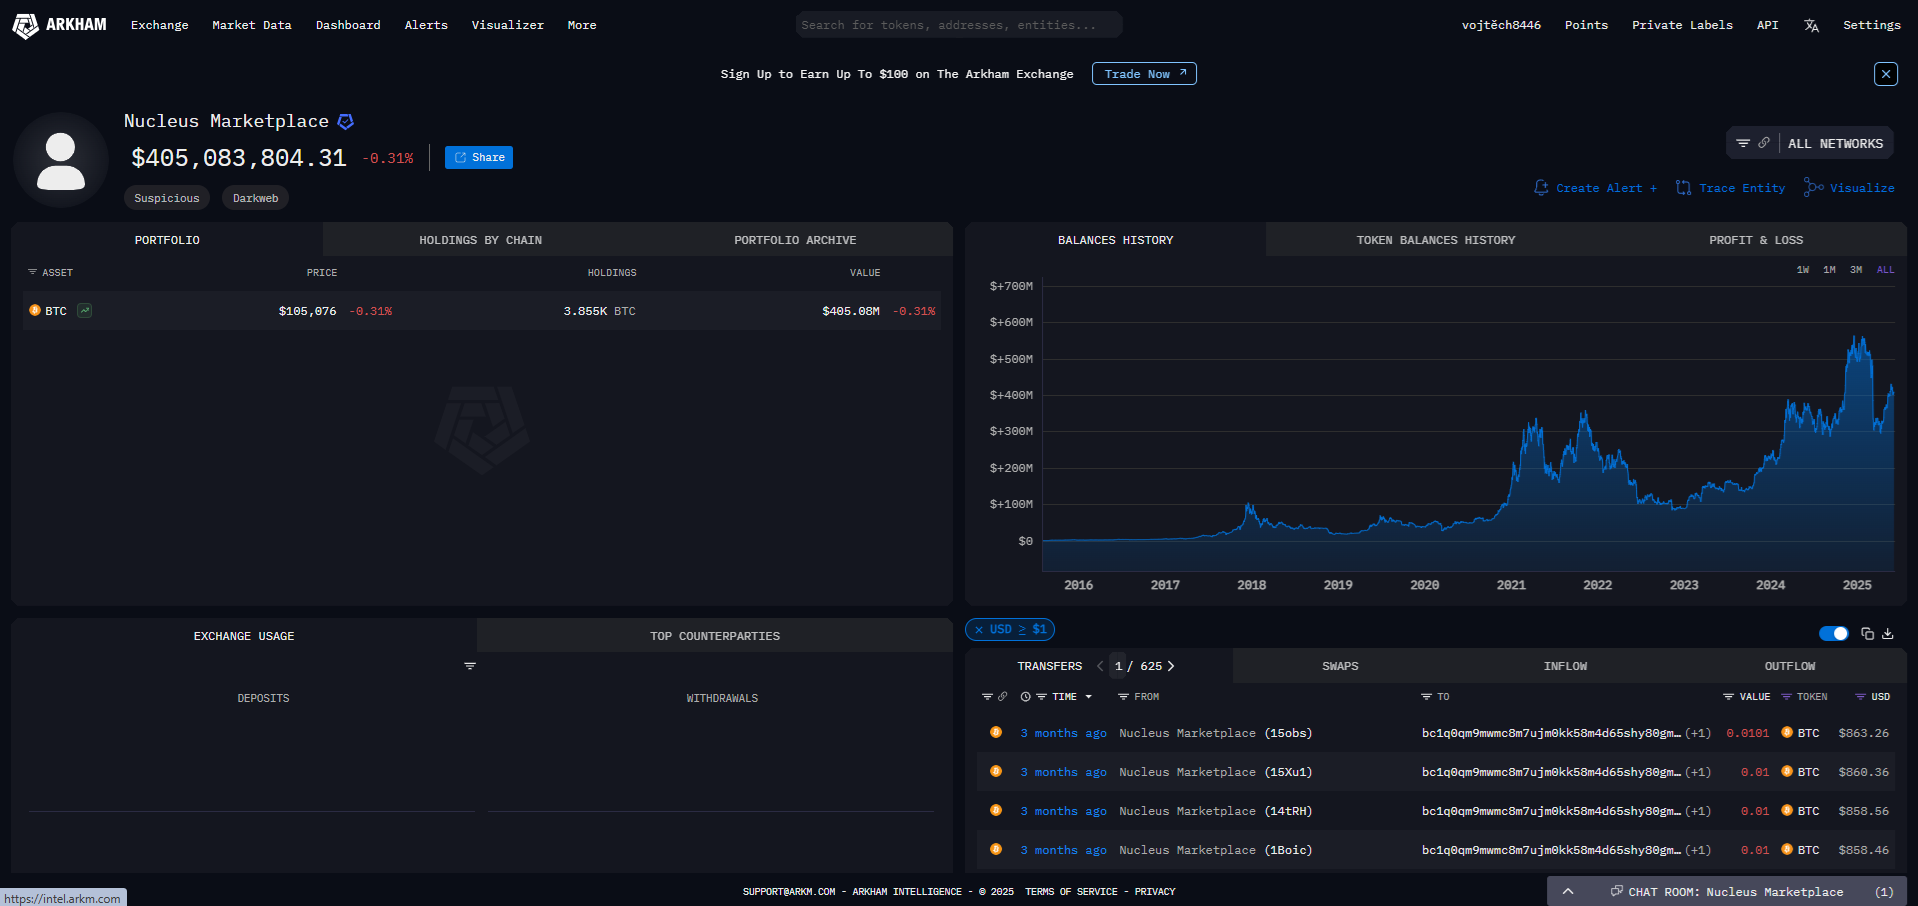The image size is (1918, 906).
Task: Open the Settings link in header
Action: coord(1872,25)
